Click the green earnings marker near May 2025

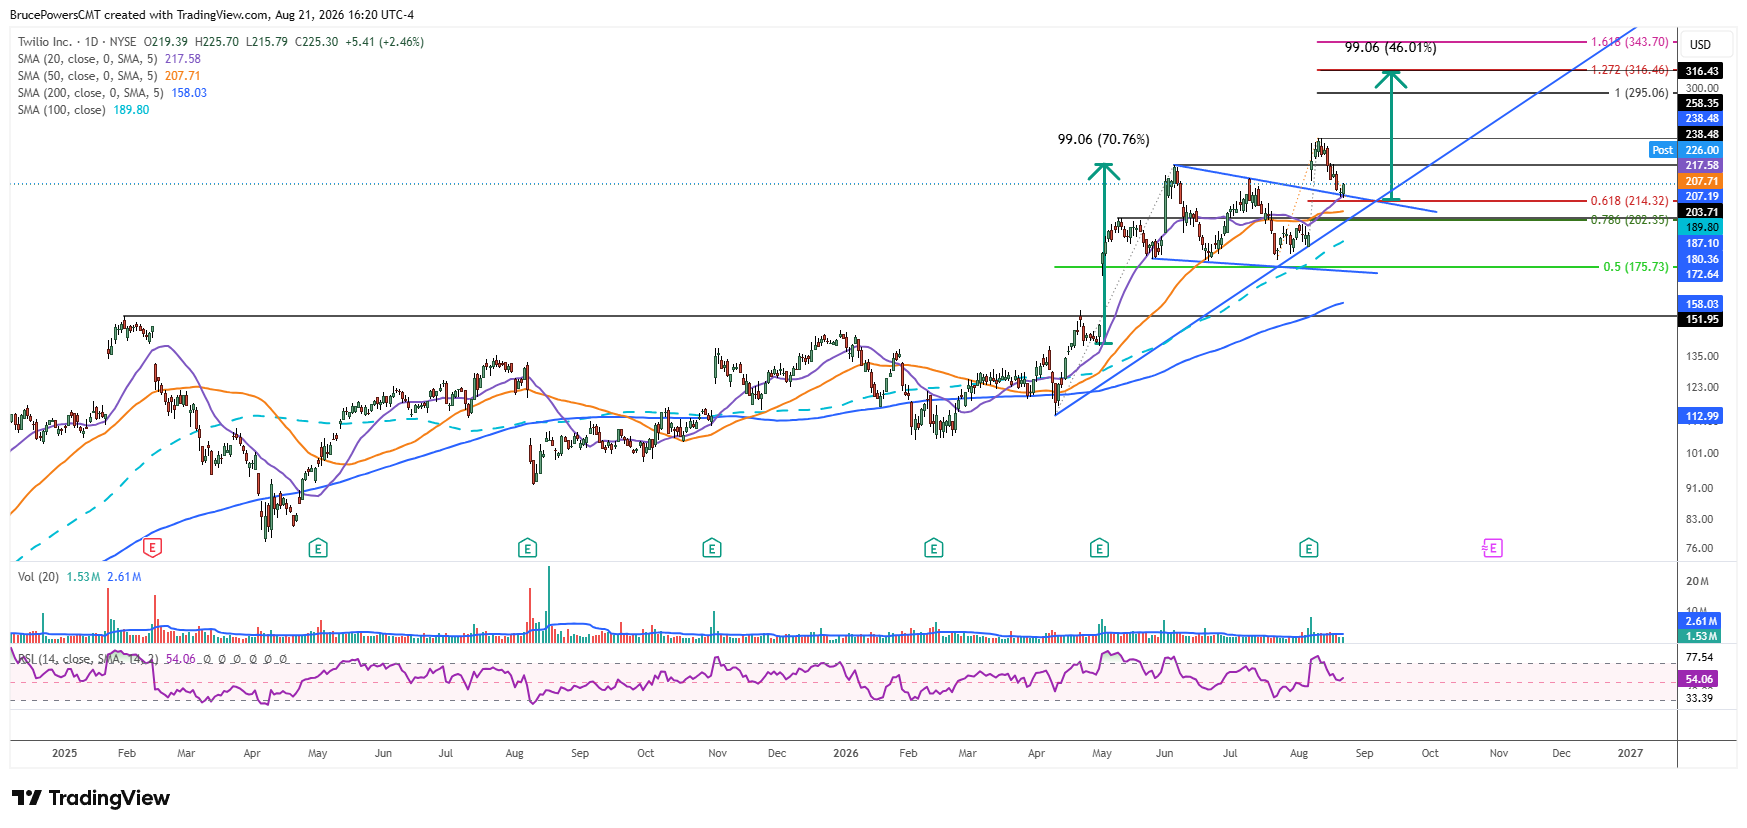pos(318,547)
